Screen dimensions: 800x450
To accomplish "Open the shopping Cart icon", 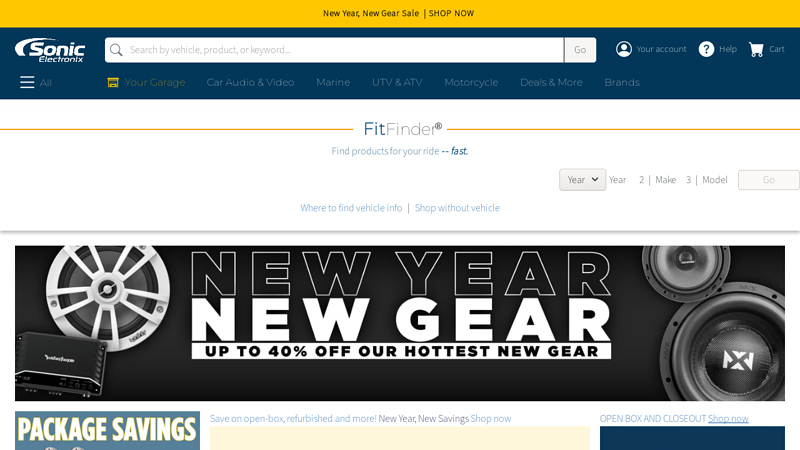I will 756,49.
